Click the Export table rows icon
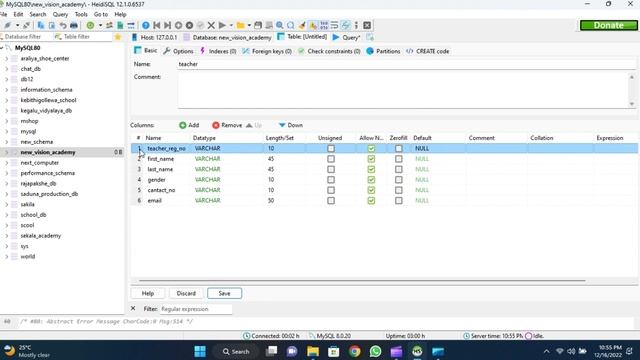Viewport: 640px width, 360px height. 120,25
